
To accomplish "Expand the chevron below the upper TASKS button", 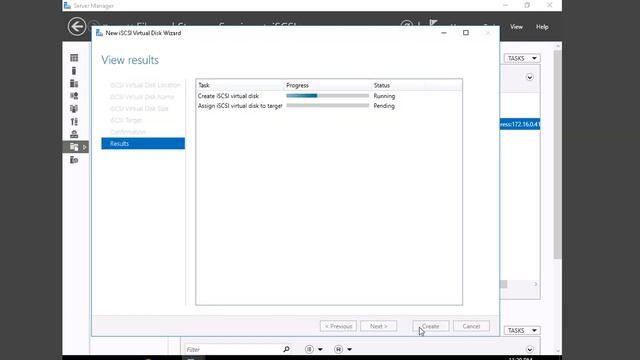I will tap(529, 77).
